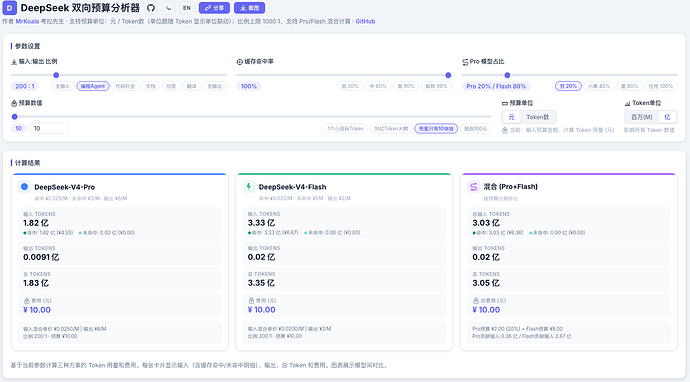The height and width of the screenshot is (382, 690).
Task: Set the Token unit to 亿
Action: 667,117
